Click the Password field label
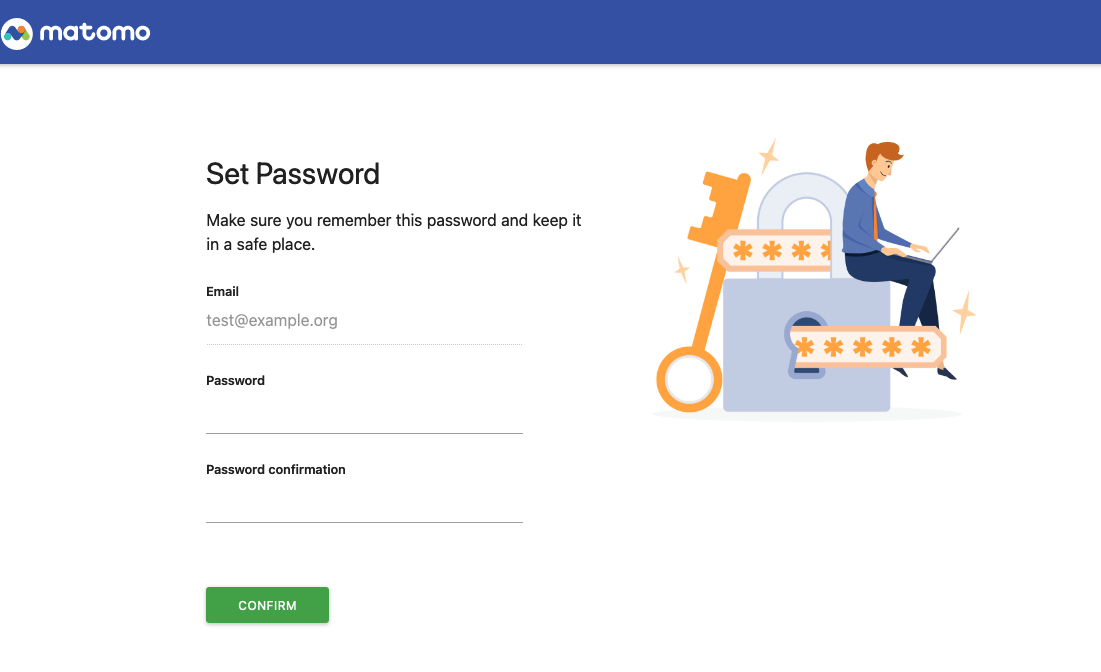 tap(235, 381)
